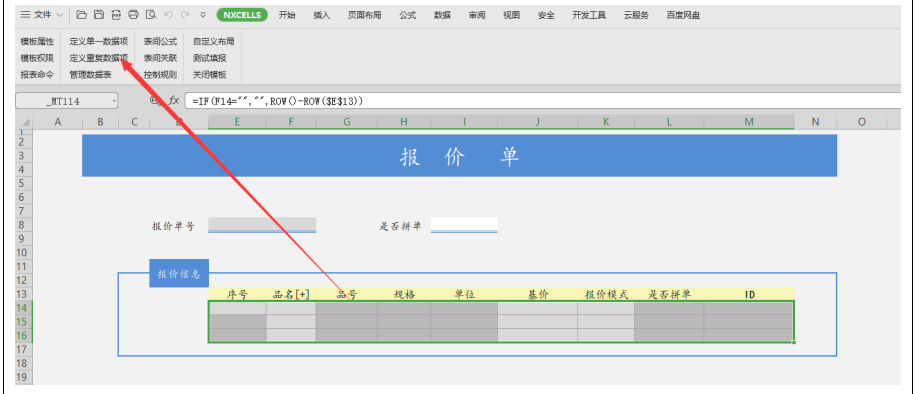Screen dimensions: 915x394
Task: Click the 模板属性 button
Action: click(37, 41)
